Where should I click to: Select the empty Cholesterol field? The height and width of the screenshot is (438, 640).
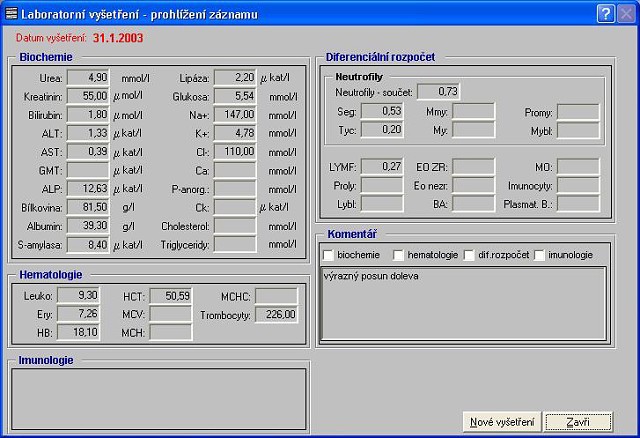[235, 226]
